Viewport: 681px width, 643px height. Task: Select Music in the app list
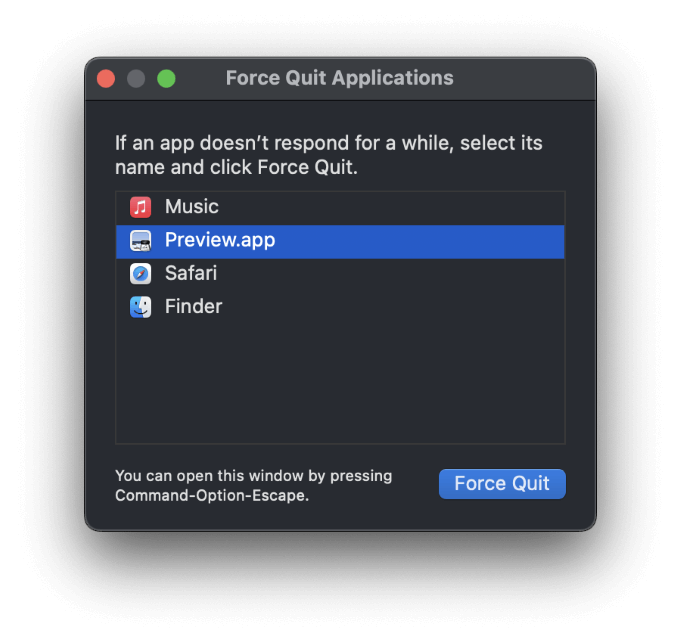pos(340,208)
